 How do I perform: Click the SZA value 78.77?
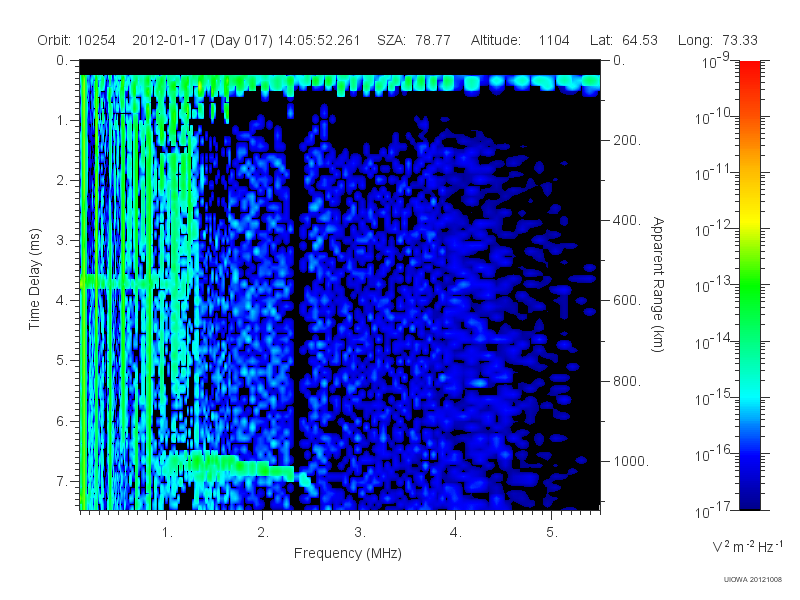(x=433, y=40)
